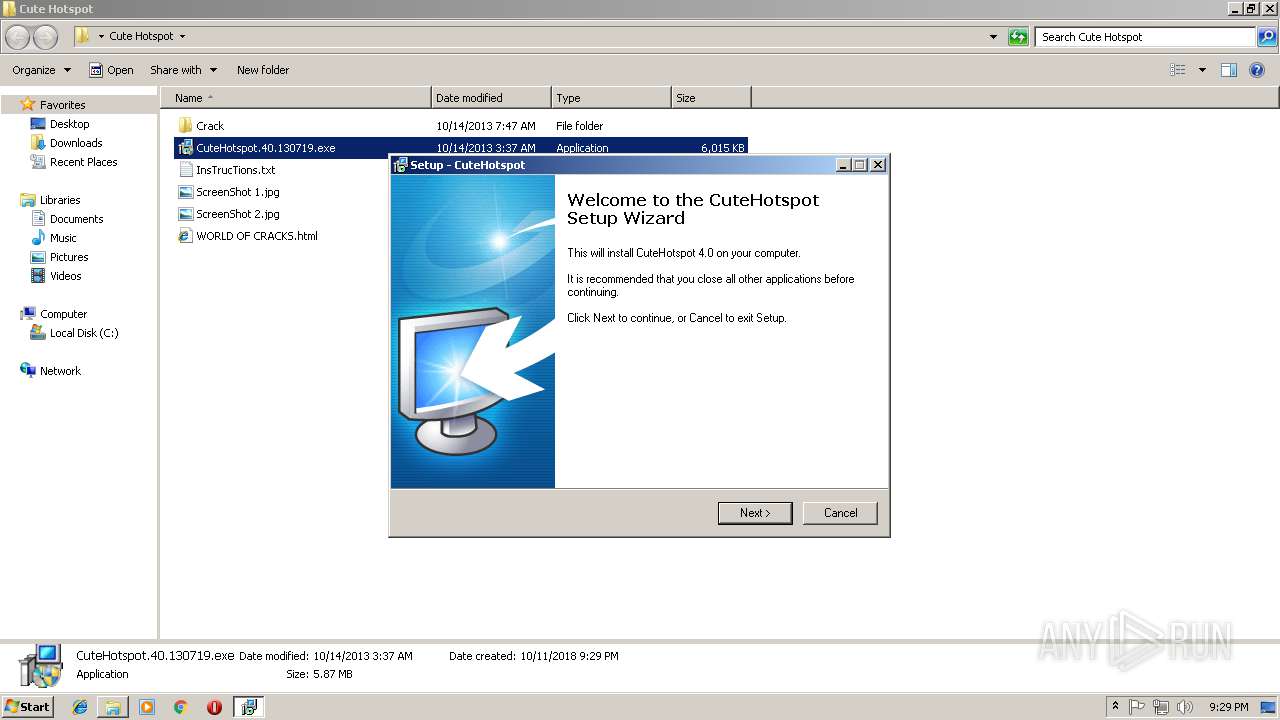The height and width of the screenshot is (720, 1280).
Task: Select Local Disk (C:)
Action: click(x=84, y=333)
